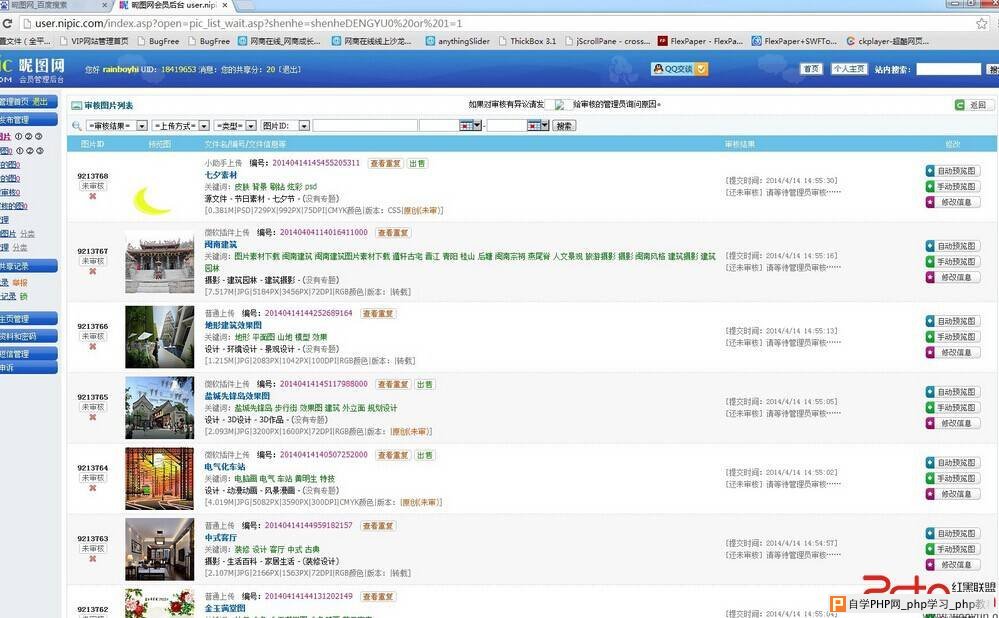Click the yellow moon thumbnail
This screenshot has width=999, height=618.
[x=152, y=199]
